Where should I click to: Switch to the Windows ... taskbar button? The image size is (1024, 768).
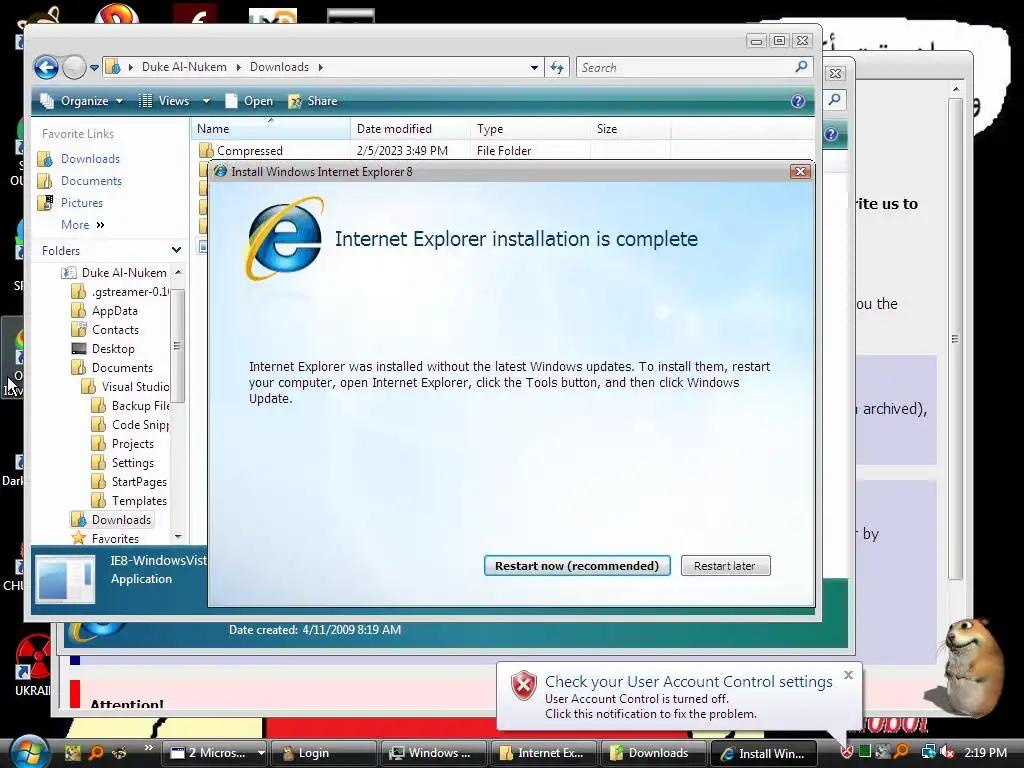click(432, 753)
